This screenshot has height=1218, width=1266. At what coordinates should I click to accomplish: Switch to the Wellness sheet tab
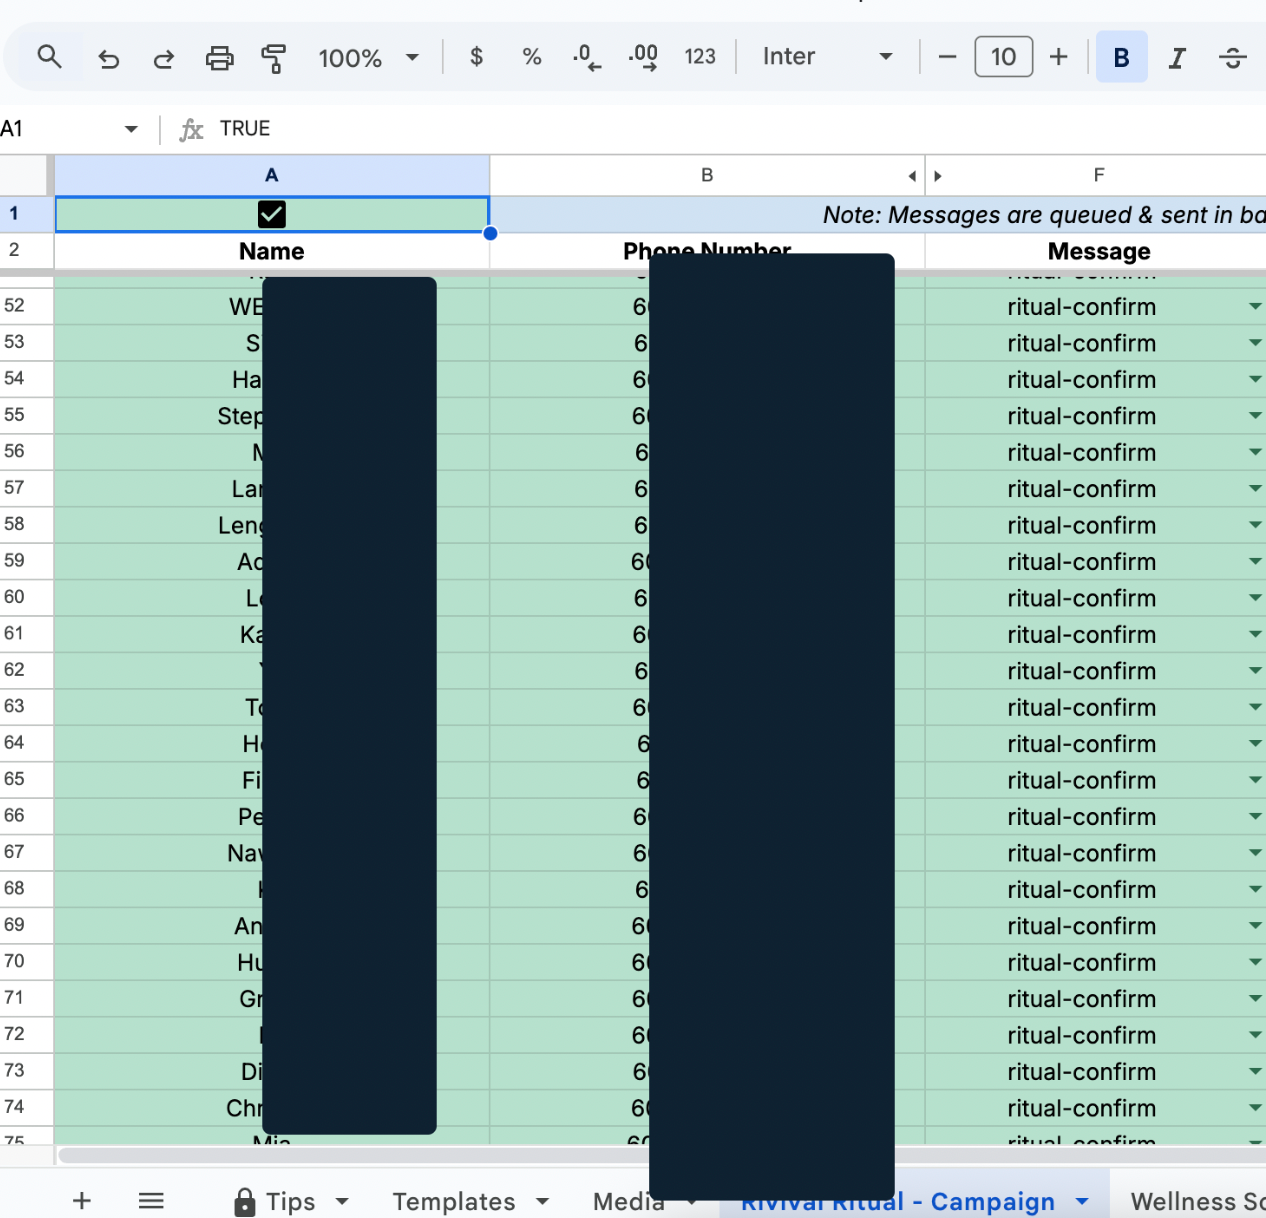point(1197,1201)
